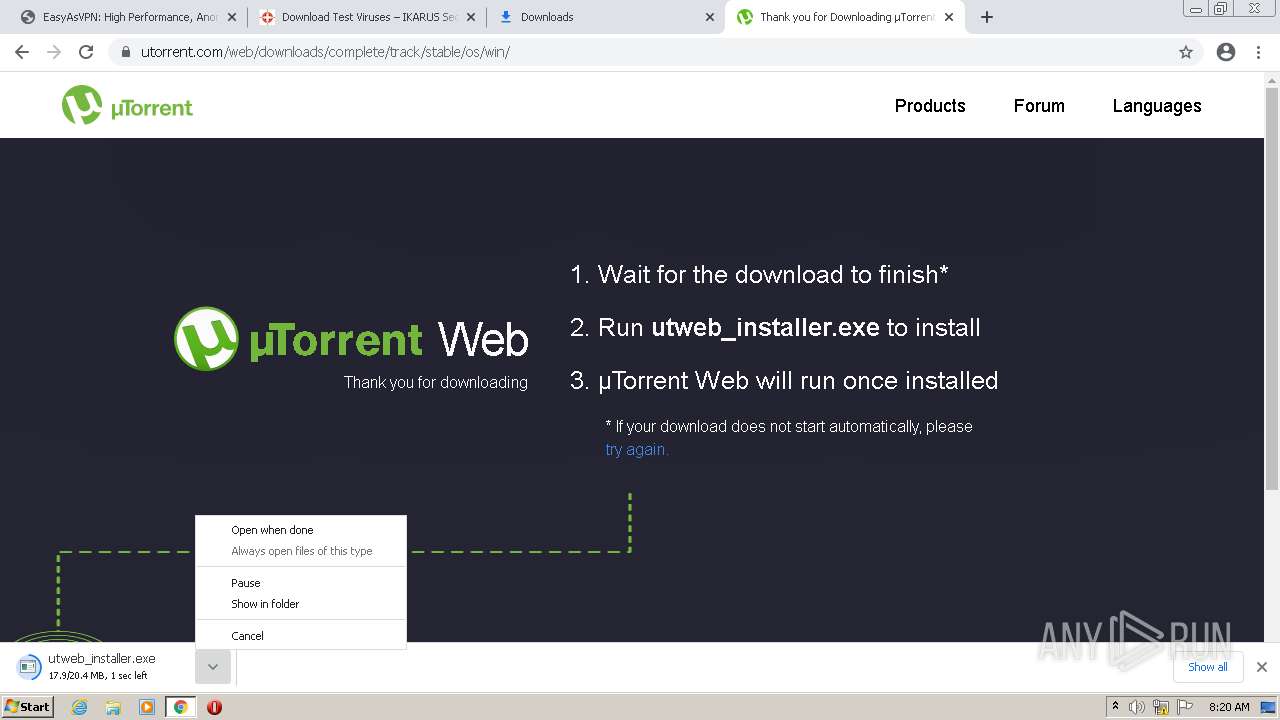Viewport: 1280px width, 720px height.
Task: Open the Opera taskbar icon
Action: click(x=214, y=707)
